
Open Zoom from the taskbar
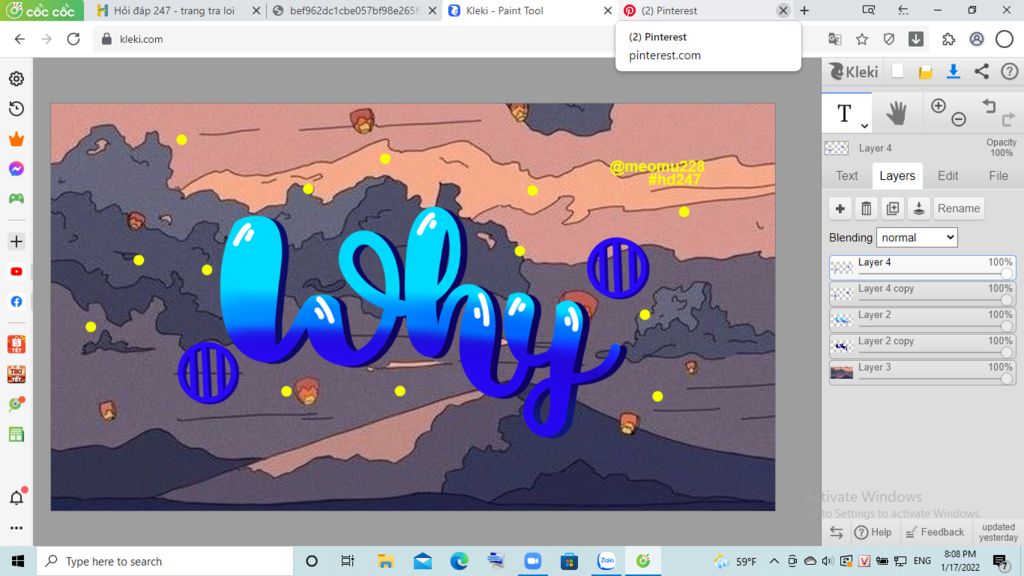click(533, 561)
